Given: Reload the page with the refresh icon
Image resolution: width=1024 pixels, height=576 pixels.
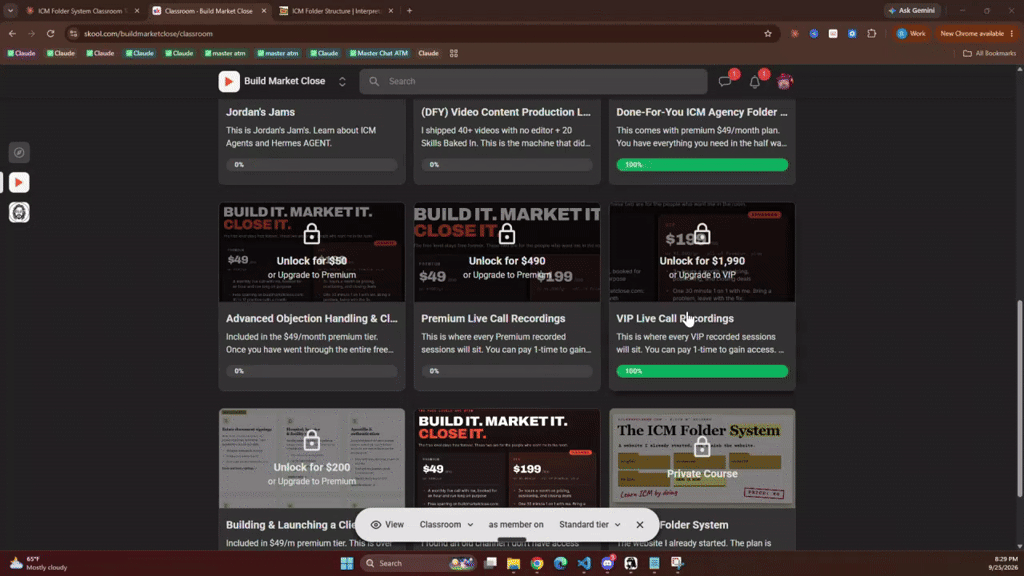Looking at the screenshot, I should click(50, 33).
